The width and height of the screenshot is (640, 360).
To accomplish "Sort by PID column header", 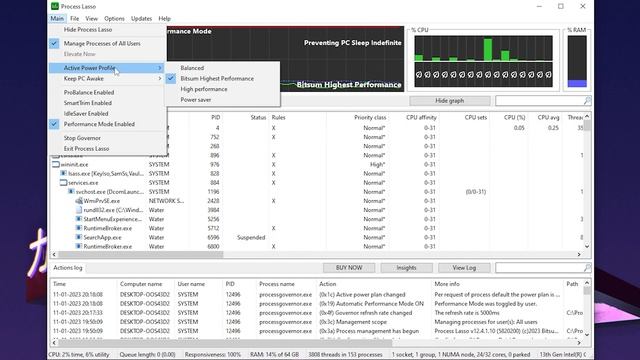I will click(216, 118).
